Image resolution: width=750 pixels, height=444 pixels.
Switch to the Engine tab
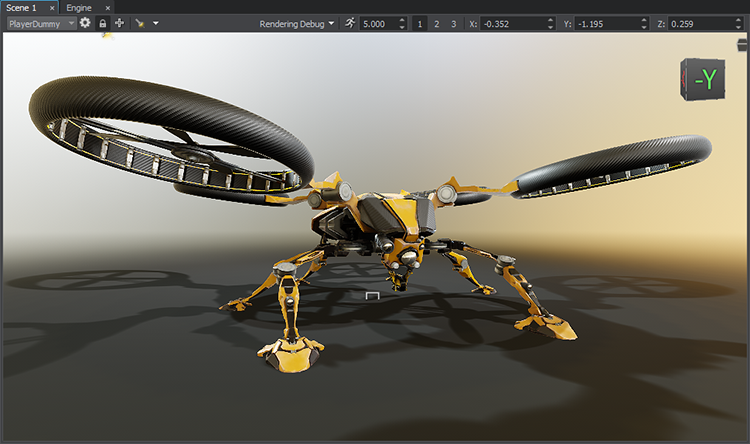(x=79, y=7)
